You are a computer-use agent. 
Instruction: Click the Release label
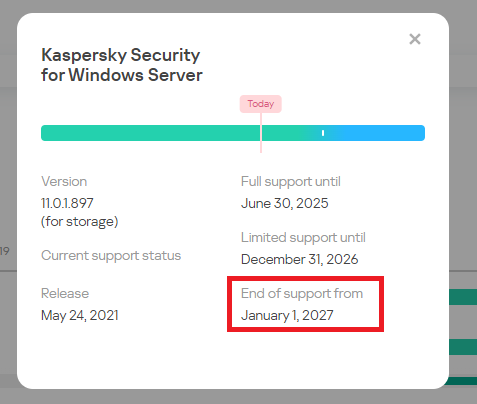pyautogui.click(x=65, y=294)
